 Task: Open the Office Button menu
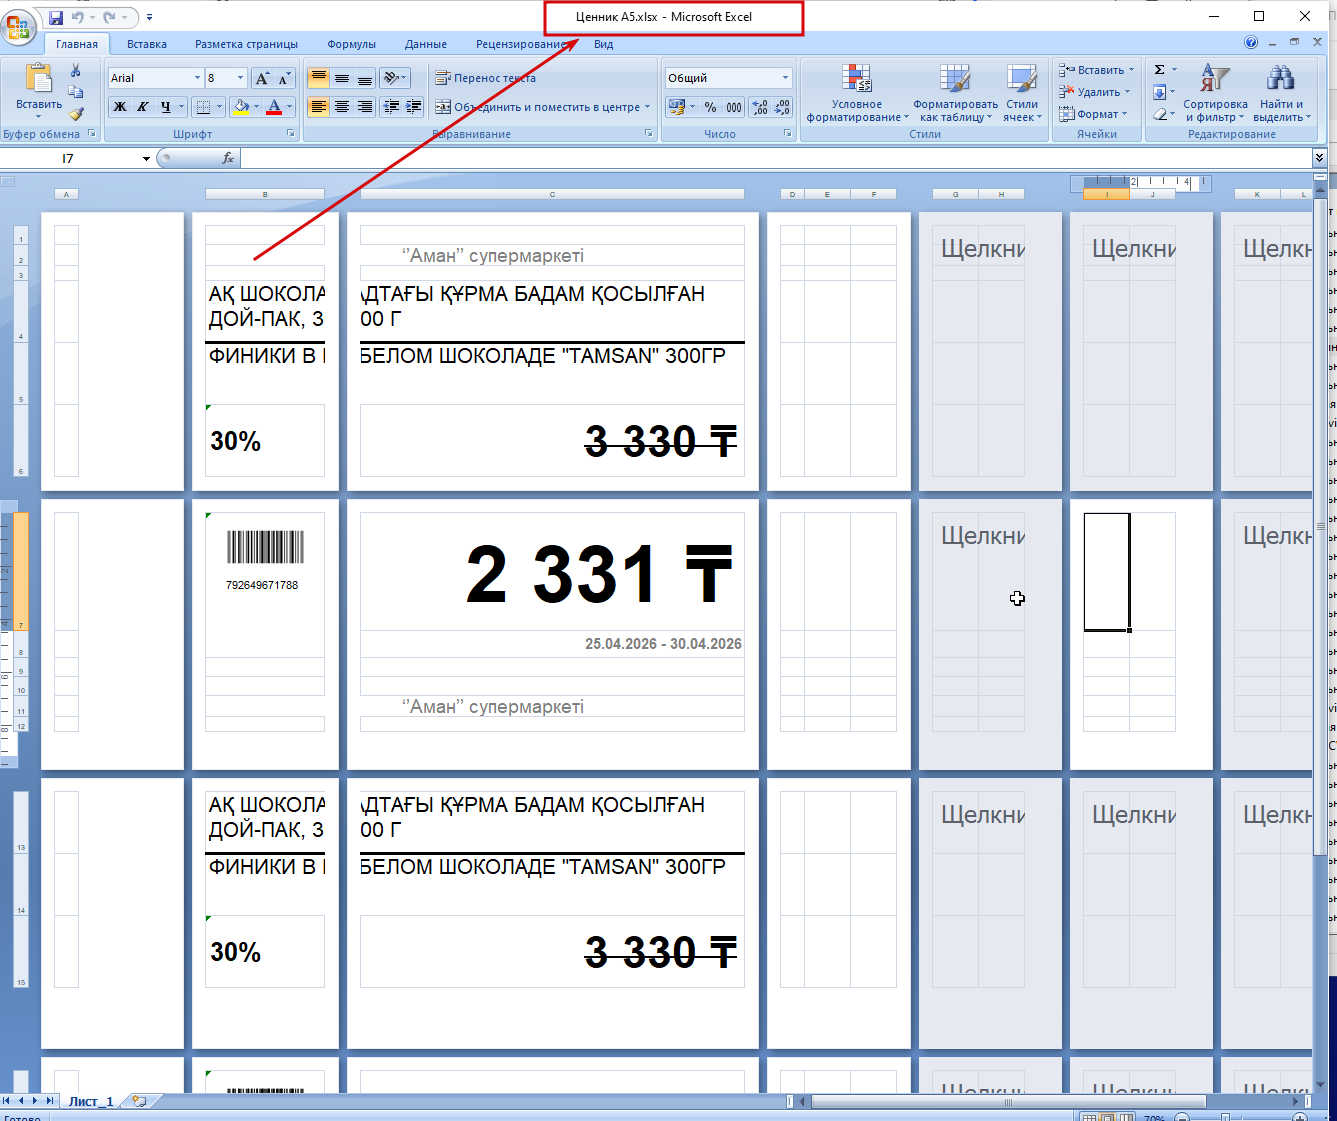click(20, 26)
